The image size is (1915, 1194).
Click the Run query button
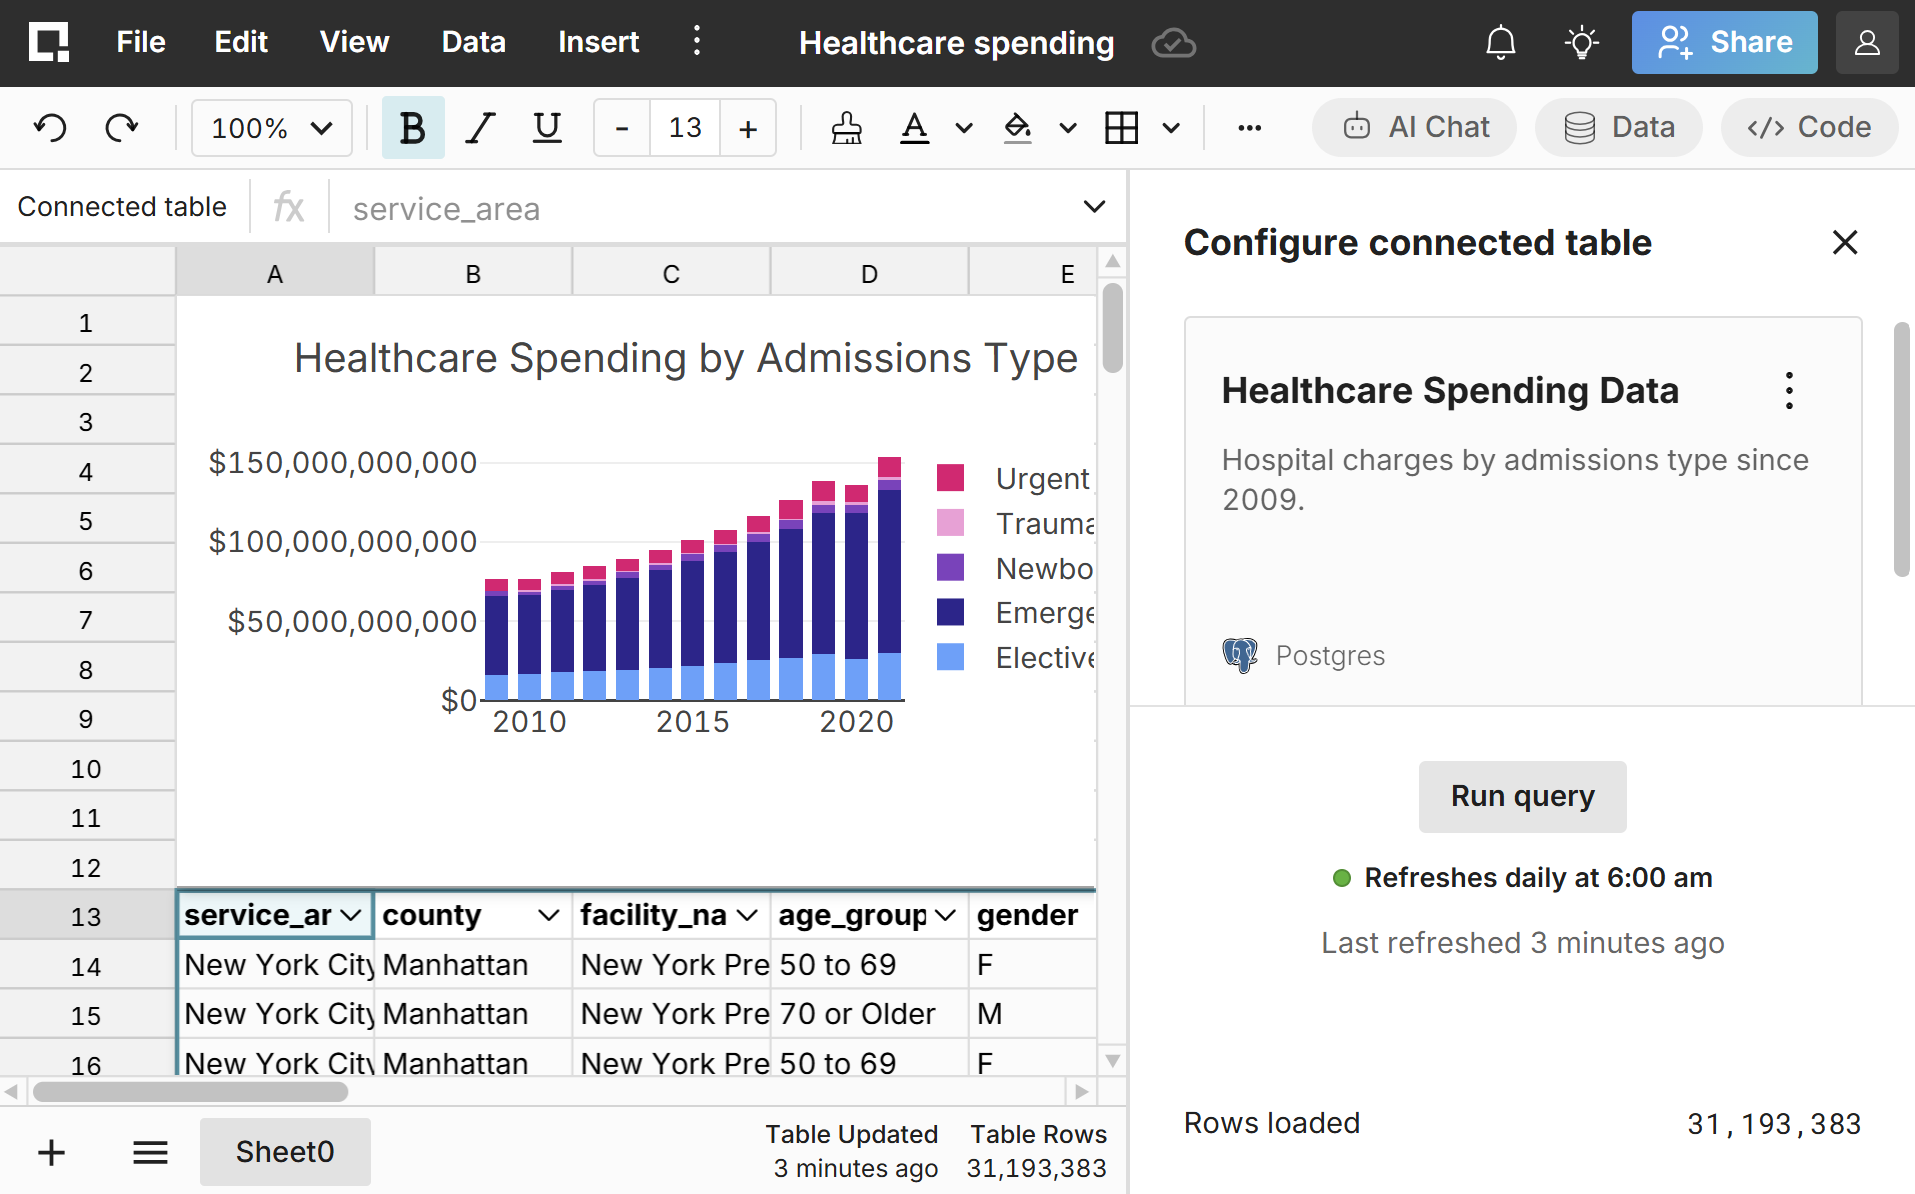pos(1522,797)
